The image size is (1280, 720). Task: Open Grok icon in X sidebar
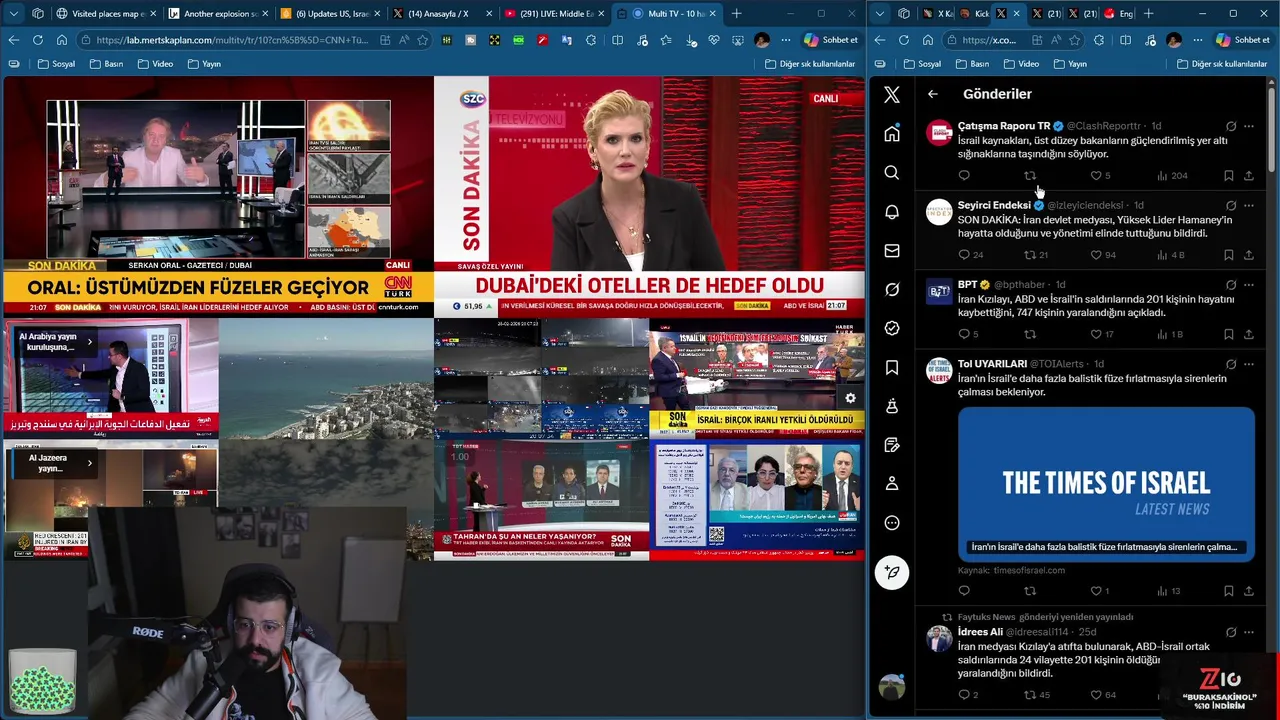tap(892, 290)
